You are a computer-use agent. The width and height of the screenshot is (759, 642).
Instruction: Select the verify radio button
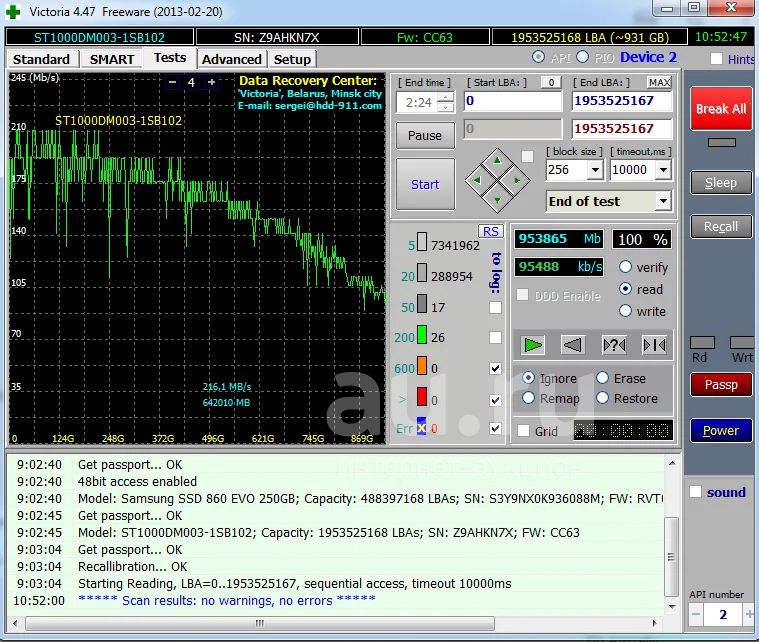[x=625, y=267]
